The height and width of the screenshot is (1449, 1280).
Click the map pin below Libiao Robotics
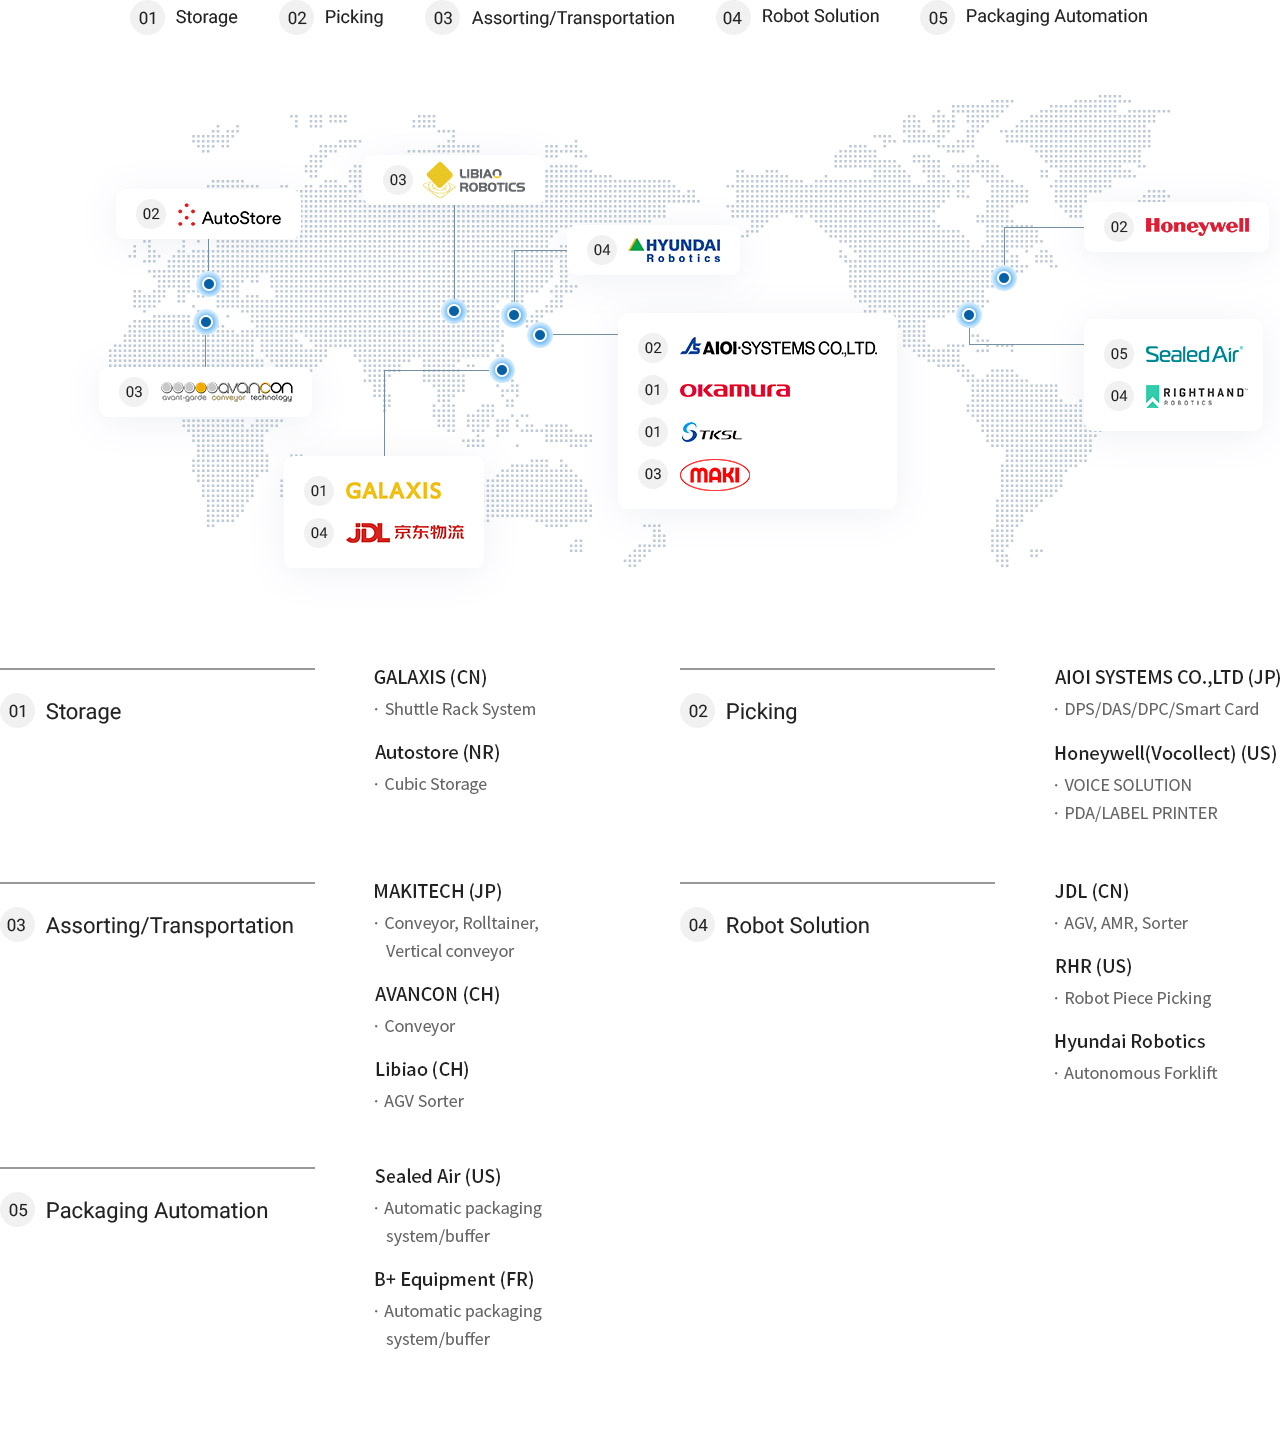click(454, 311)
